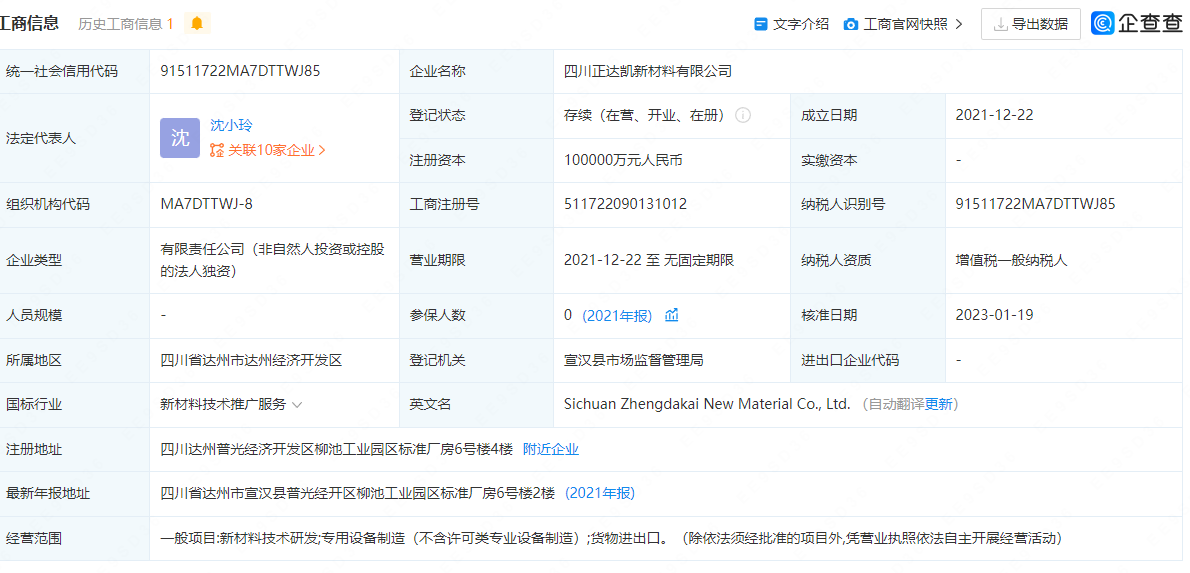Select the 成立日期 value 2021-12-22
This screenshot has height=573, width=1190.
(x=994, y=115)
